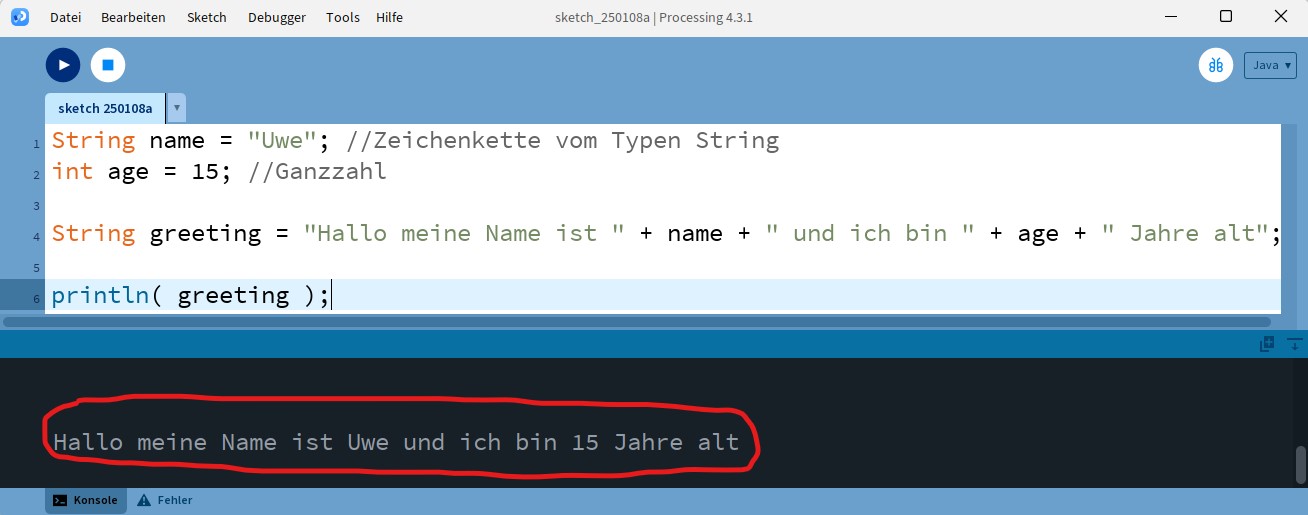
Task: Copy console output with the copy icon
Action: (1267, 344)
